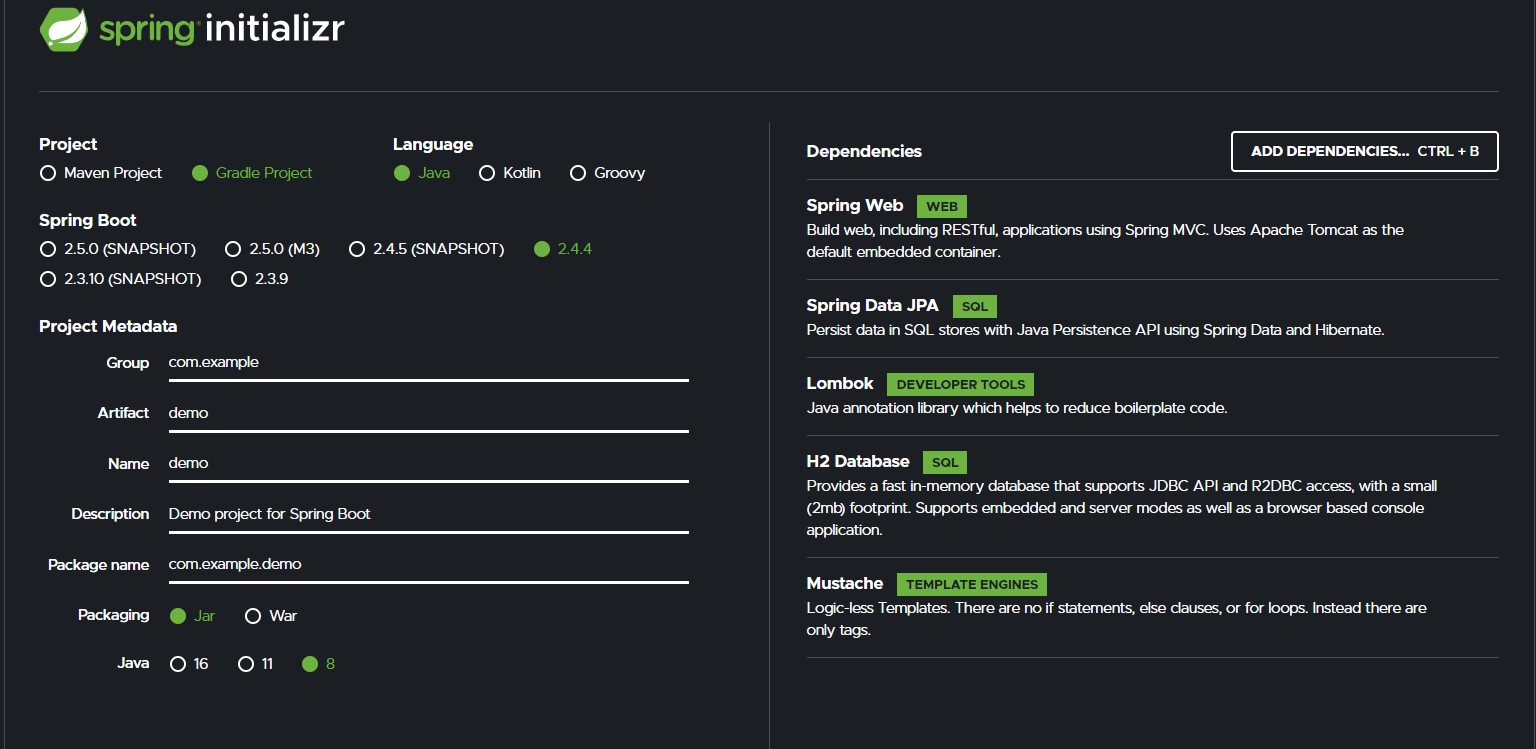1536x749 pixels.
Task: Click the Mustache description text
Action: coord(1117,619)
